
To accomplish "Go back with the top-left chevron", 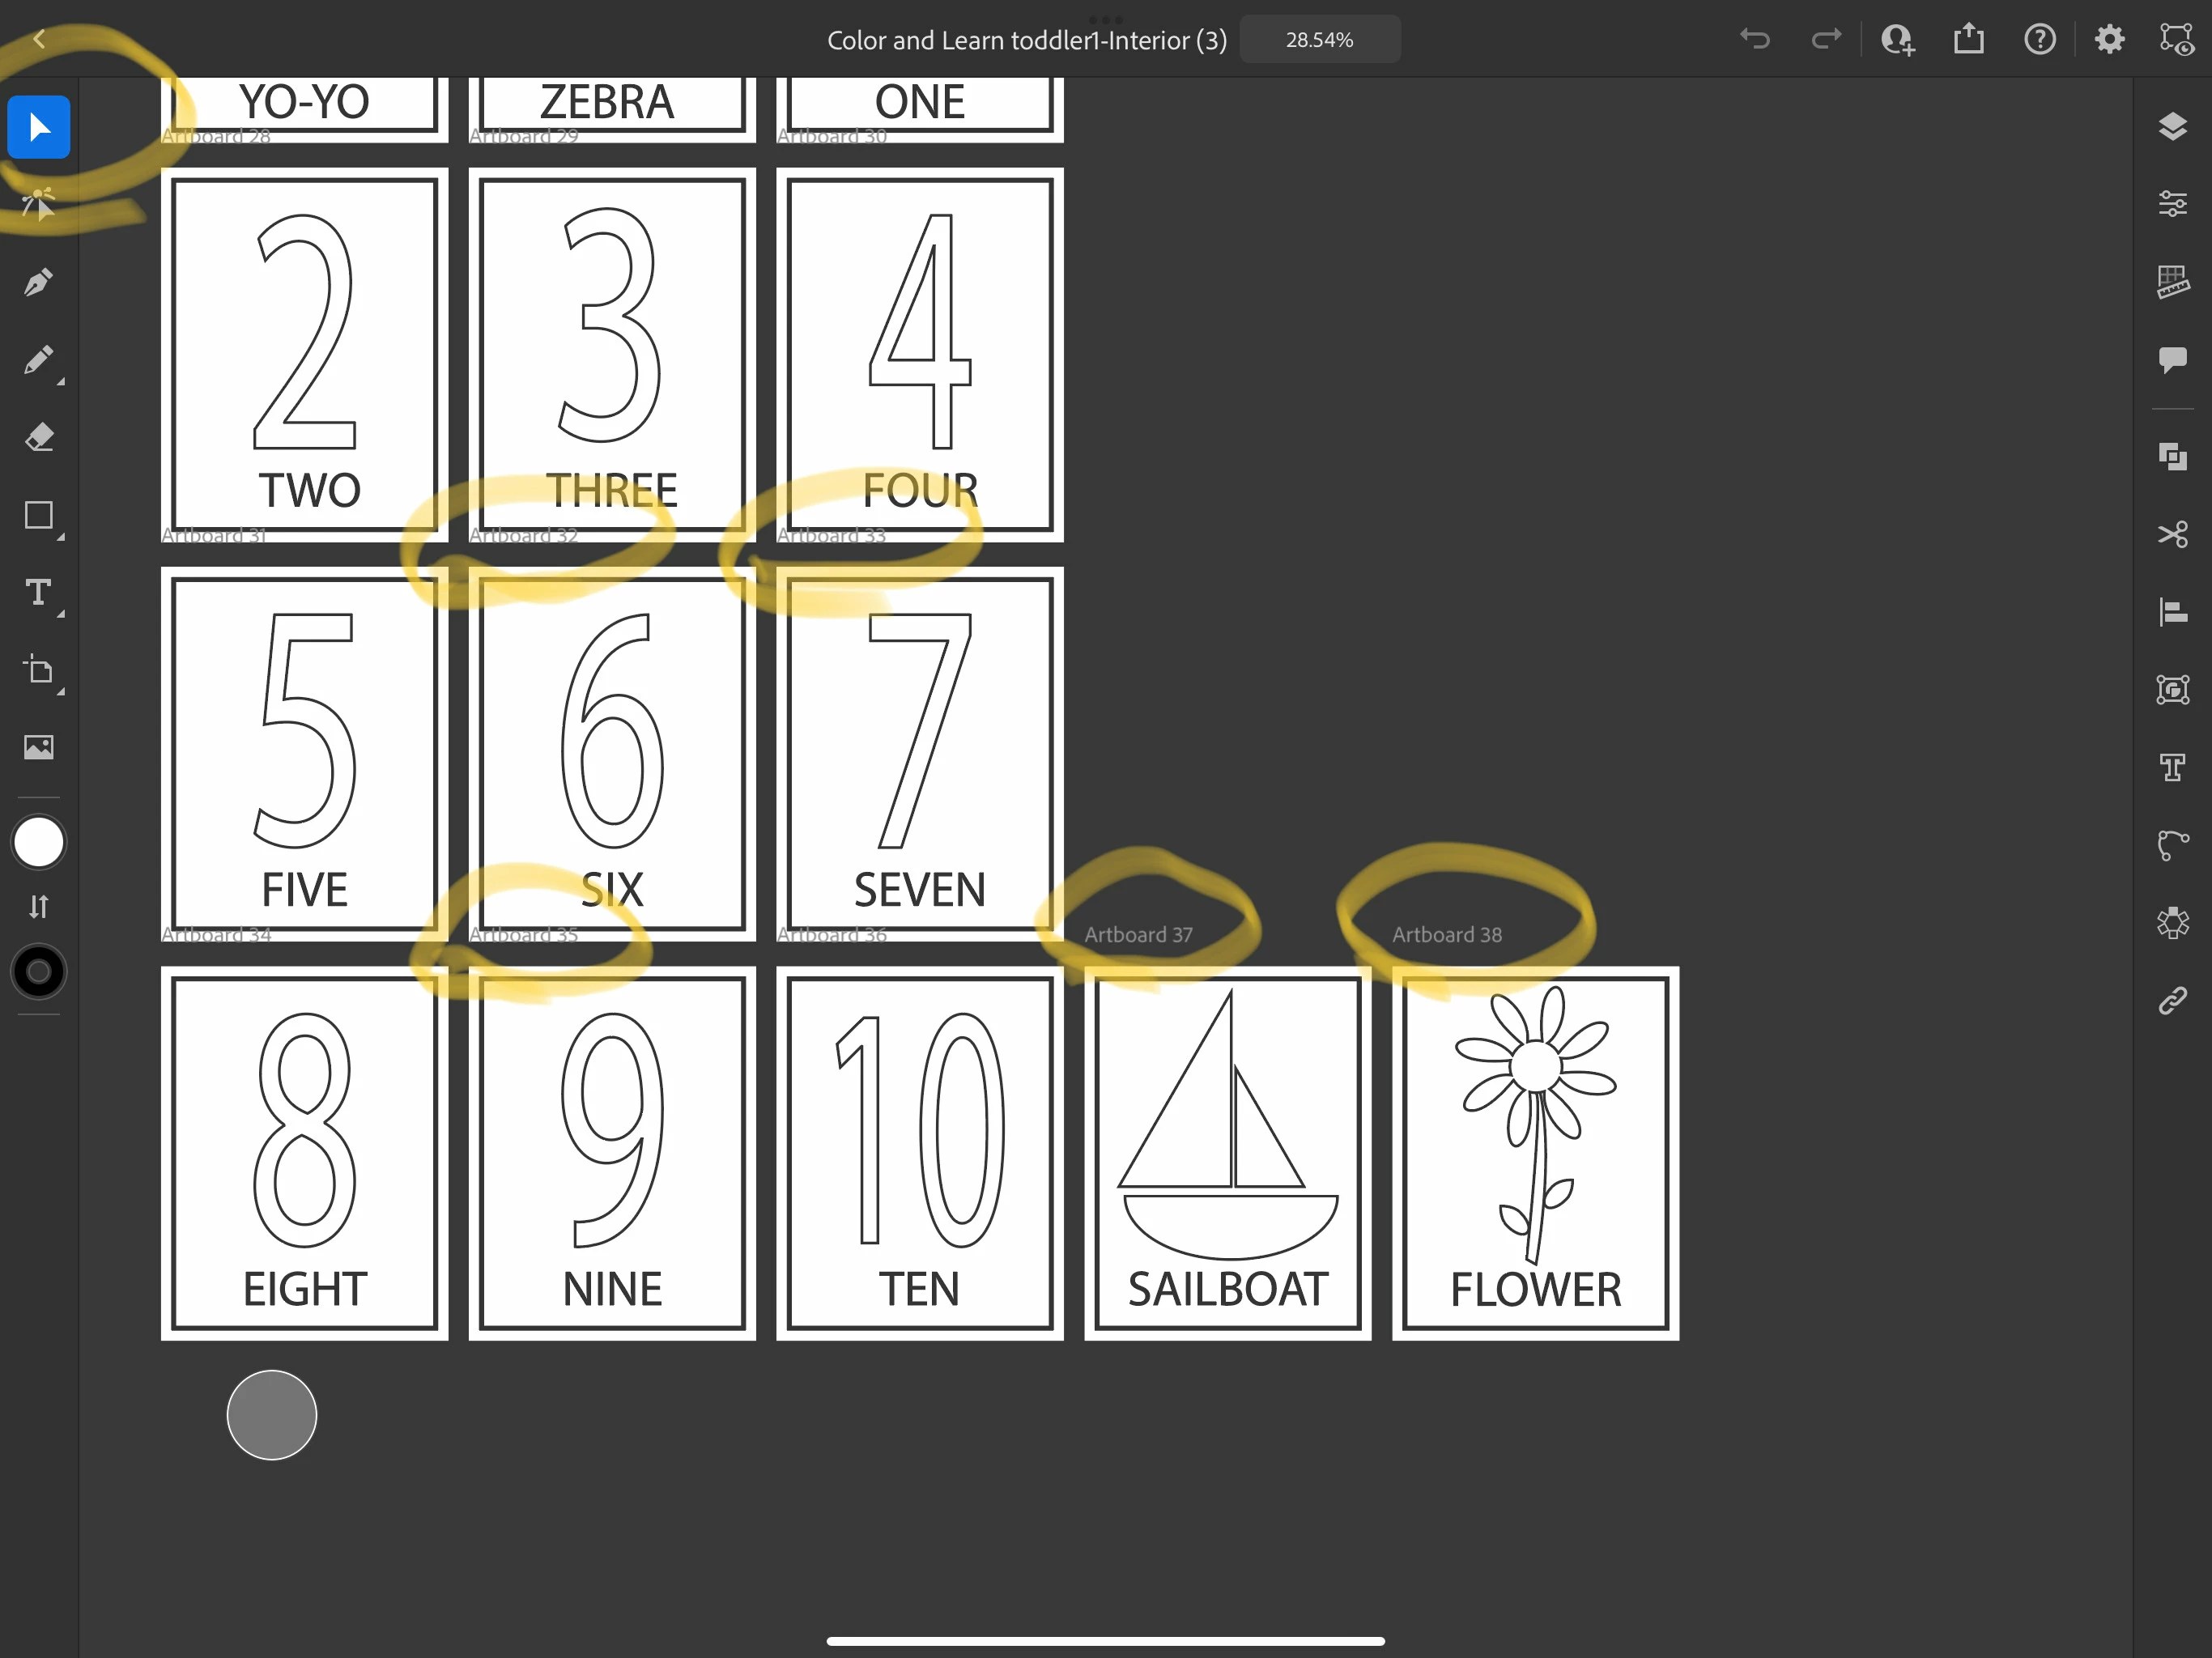I will click(40, 39).
